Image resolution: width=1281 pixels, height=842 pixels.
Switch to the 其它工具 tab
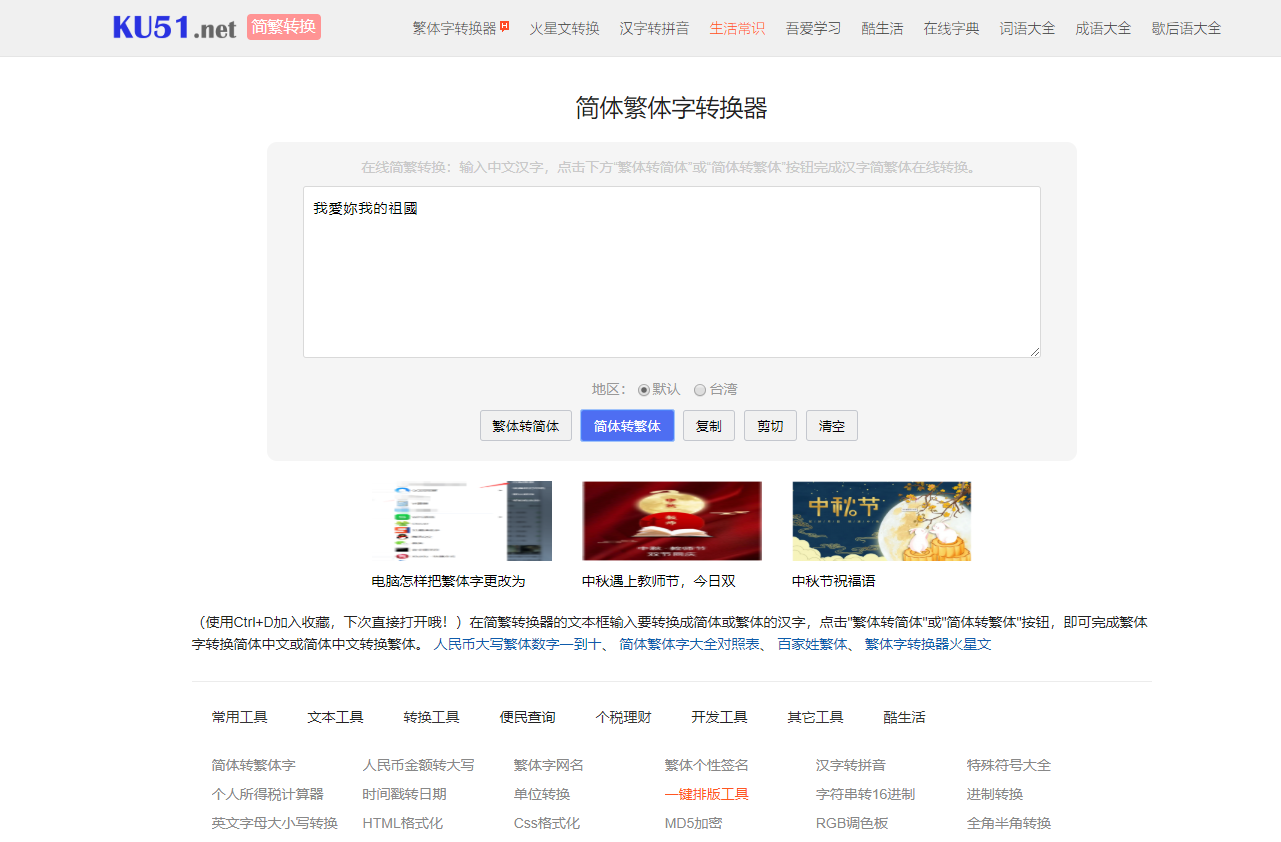click(x=816, y=717)
